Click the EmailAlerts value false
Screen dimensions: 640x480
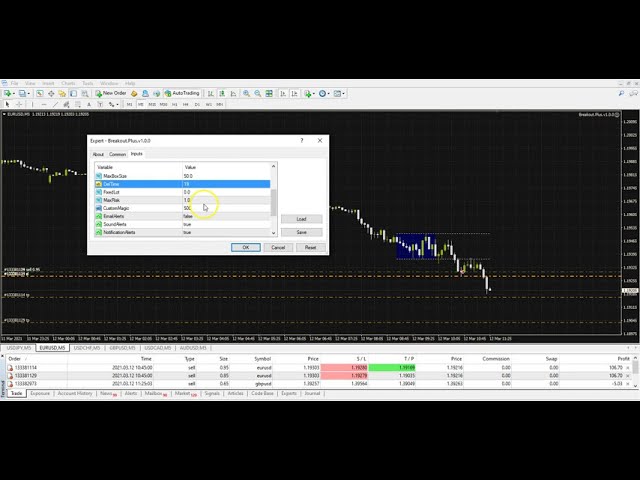pos(188,216)
